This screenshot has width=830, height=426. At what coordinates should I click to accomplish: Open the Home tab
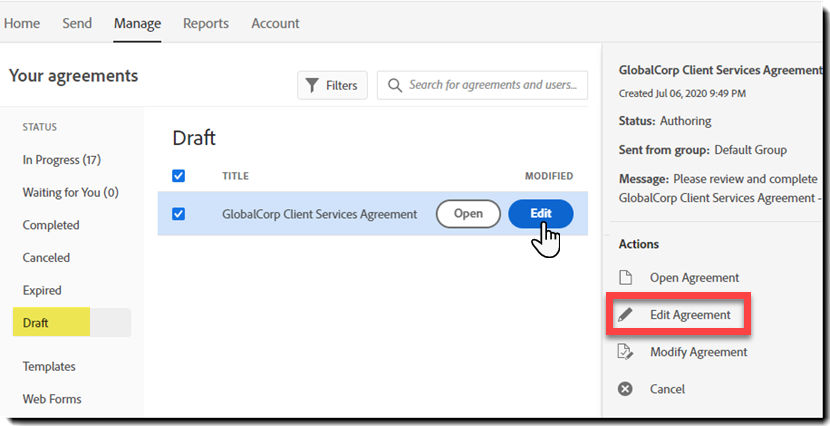tap(22, 23)
